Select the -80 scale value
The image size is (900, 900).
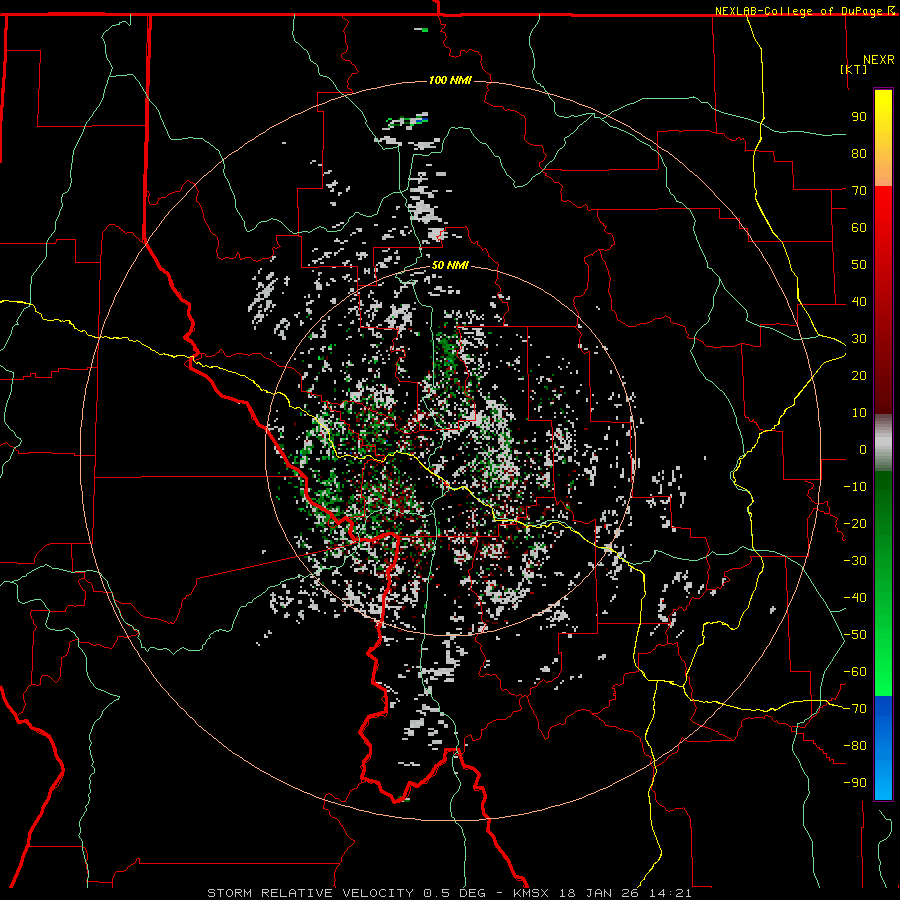(x=855, y=746)
